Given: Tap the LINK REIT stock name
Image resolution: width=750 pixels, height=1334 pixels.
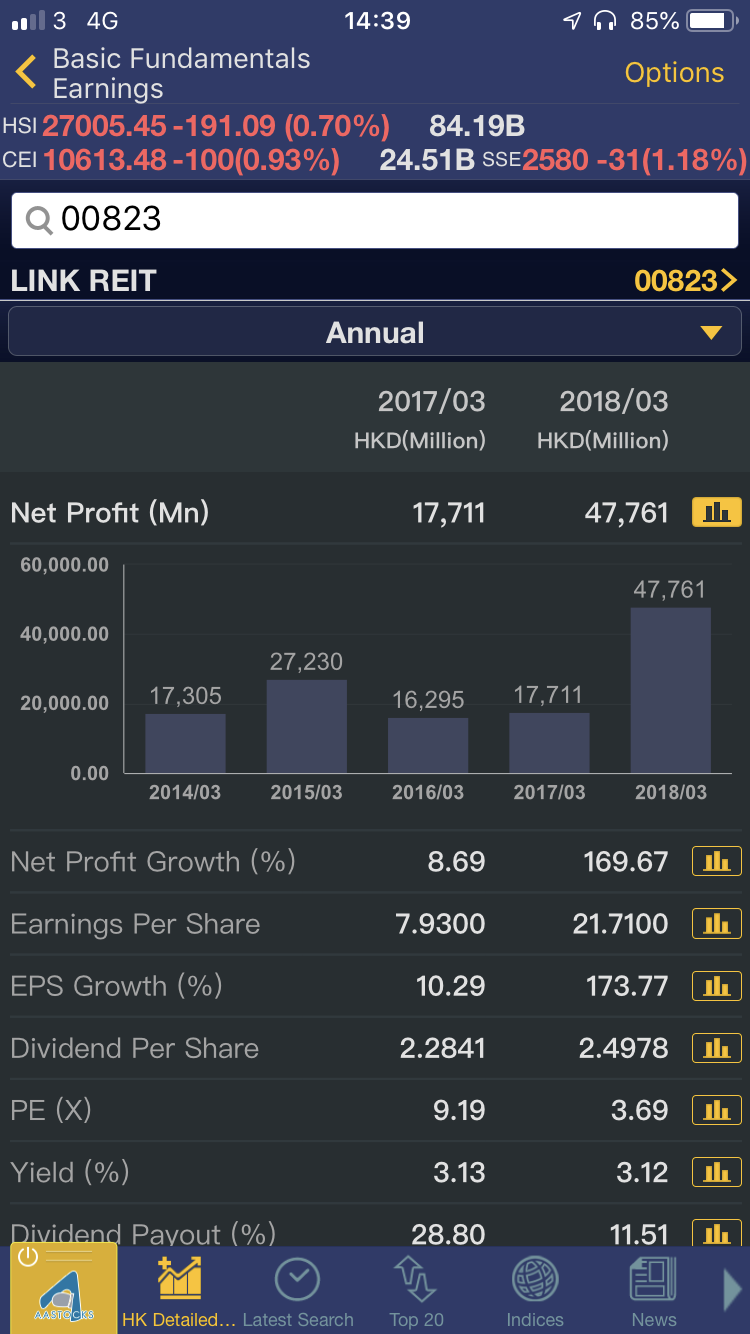Looking at the screenshot, I should tap(84, 281).
